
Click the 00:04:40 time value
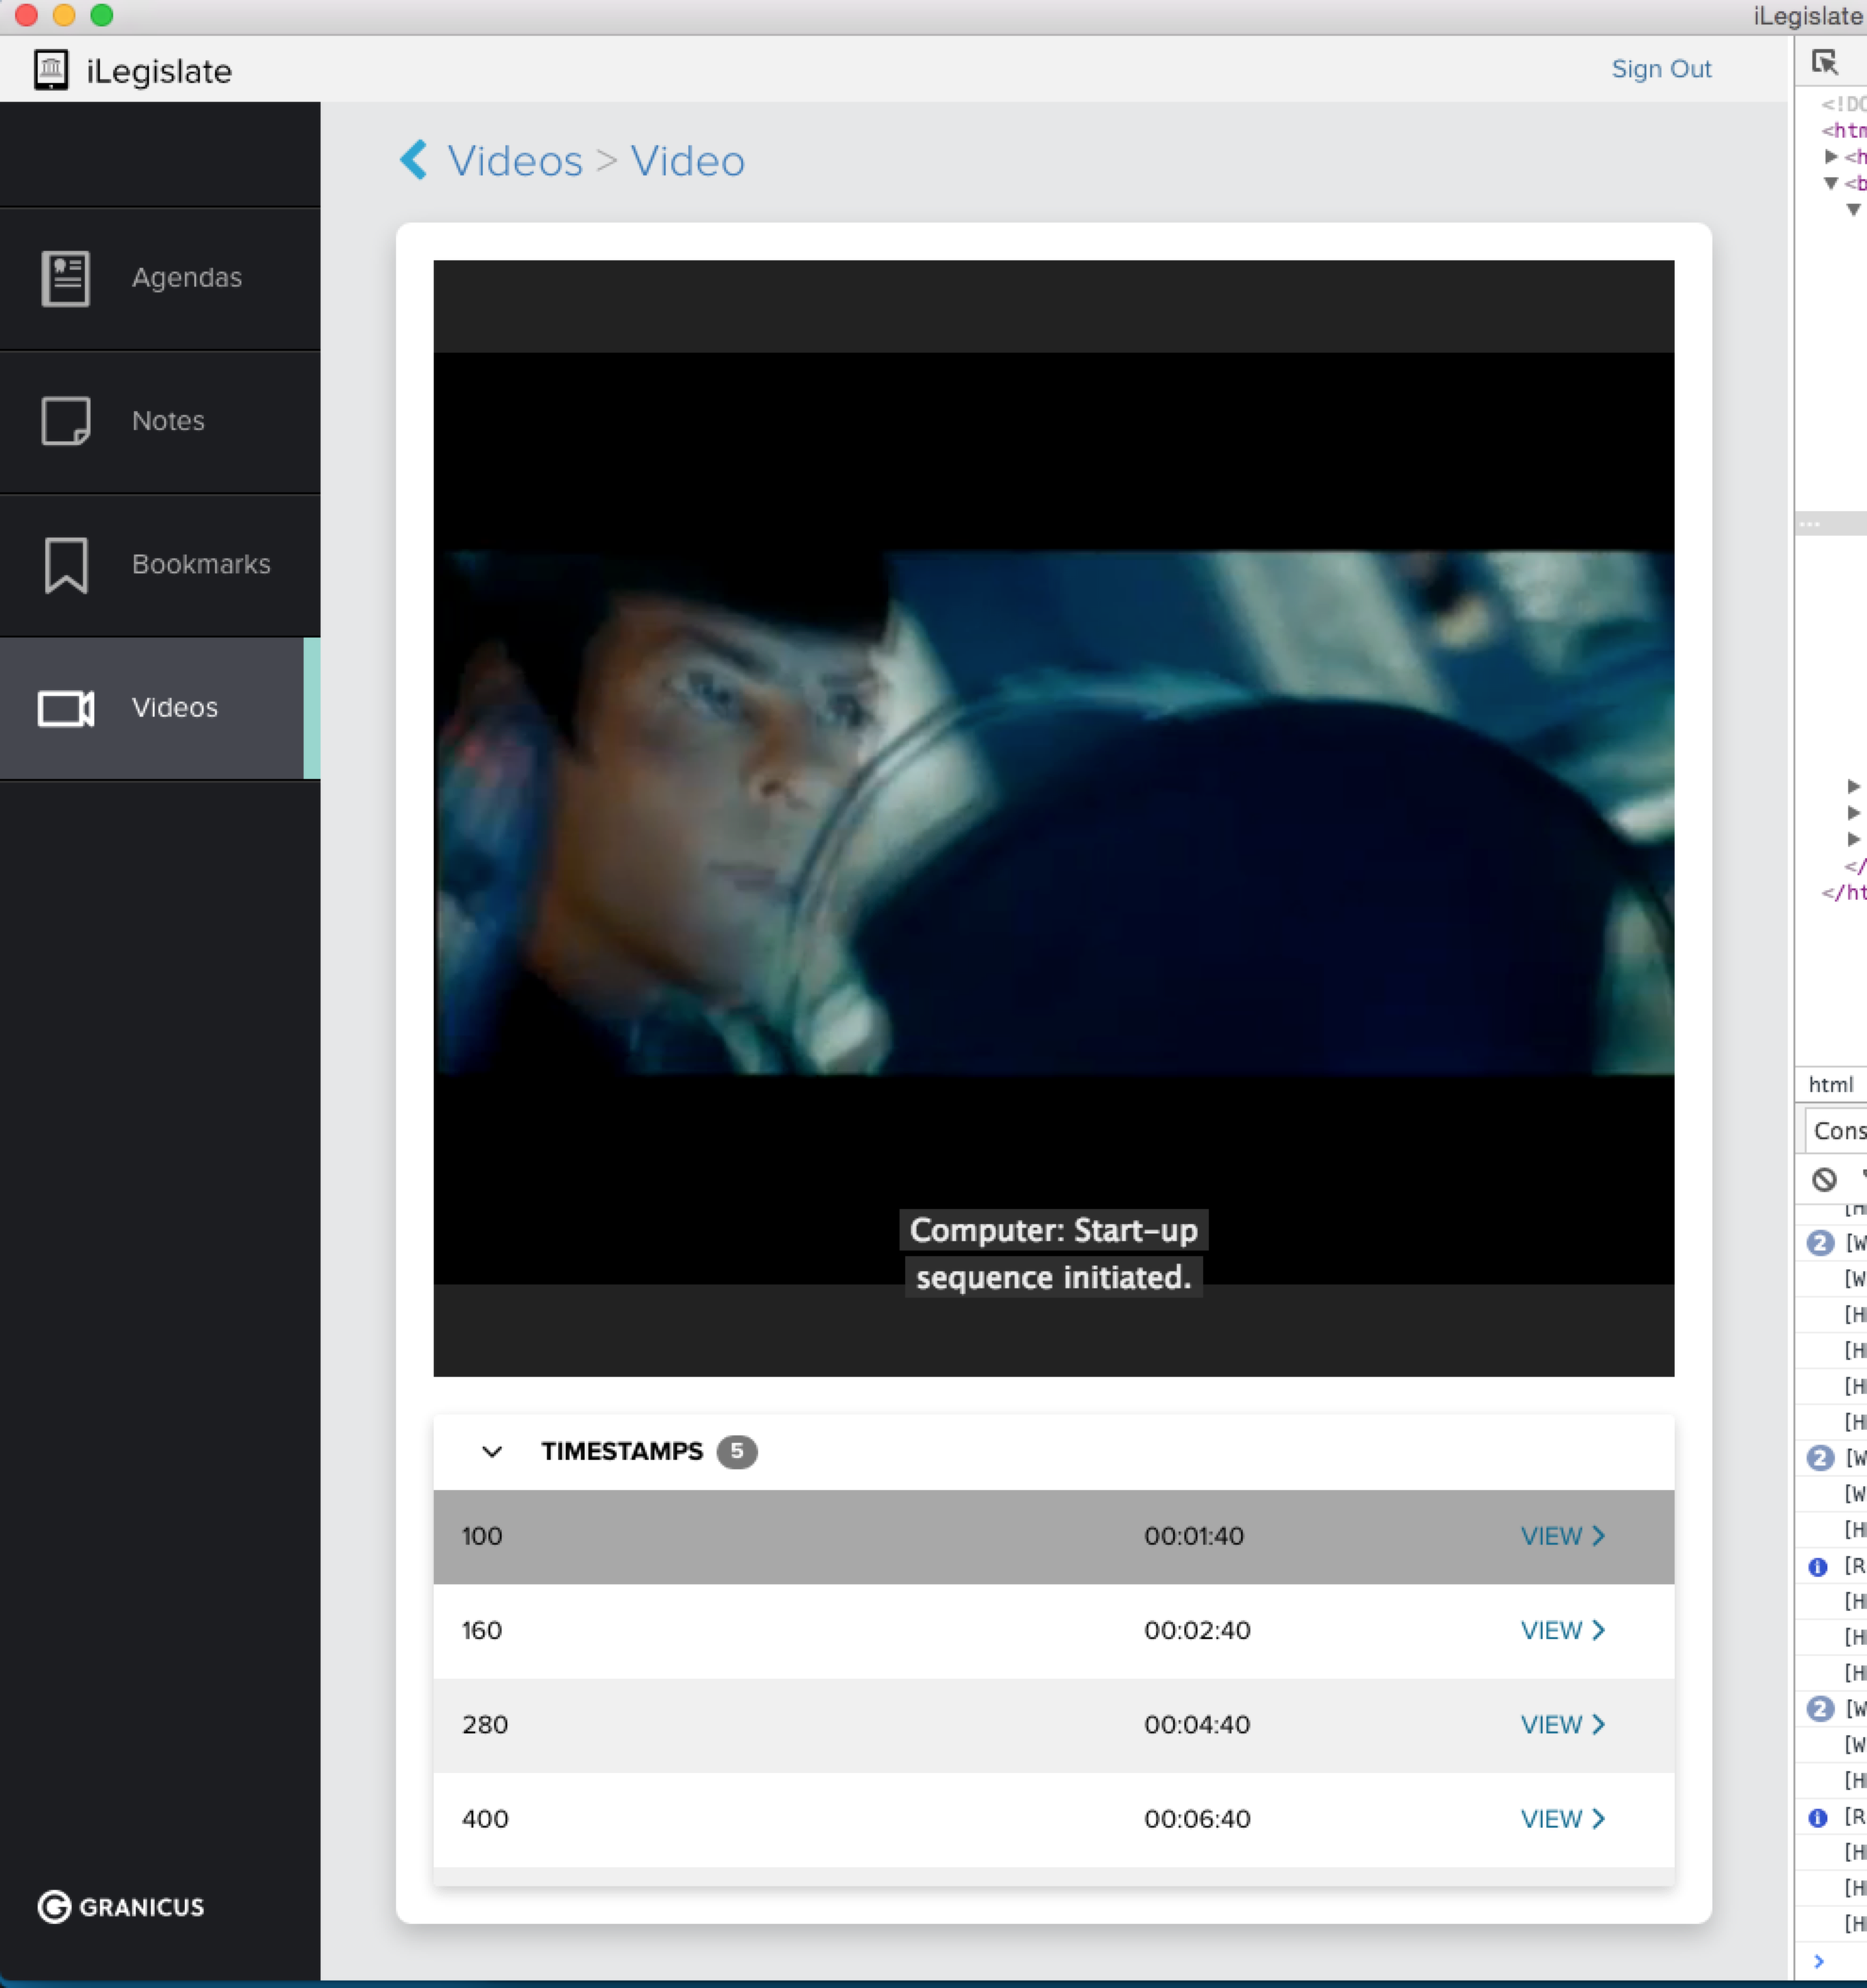point(1197,1724)
